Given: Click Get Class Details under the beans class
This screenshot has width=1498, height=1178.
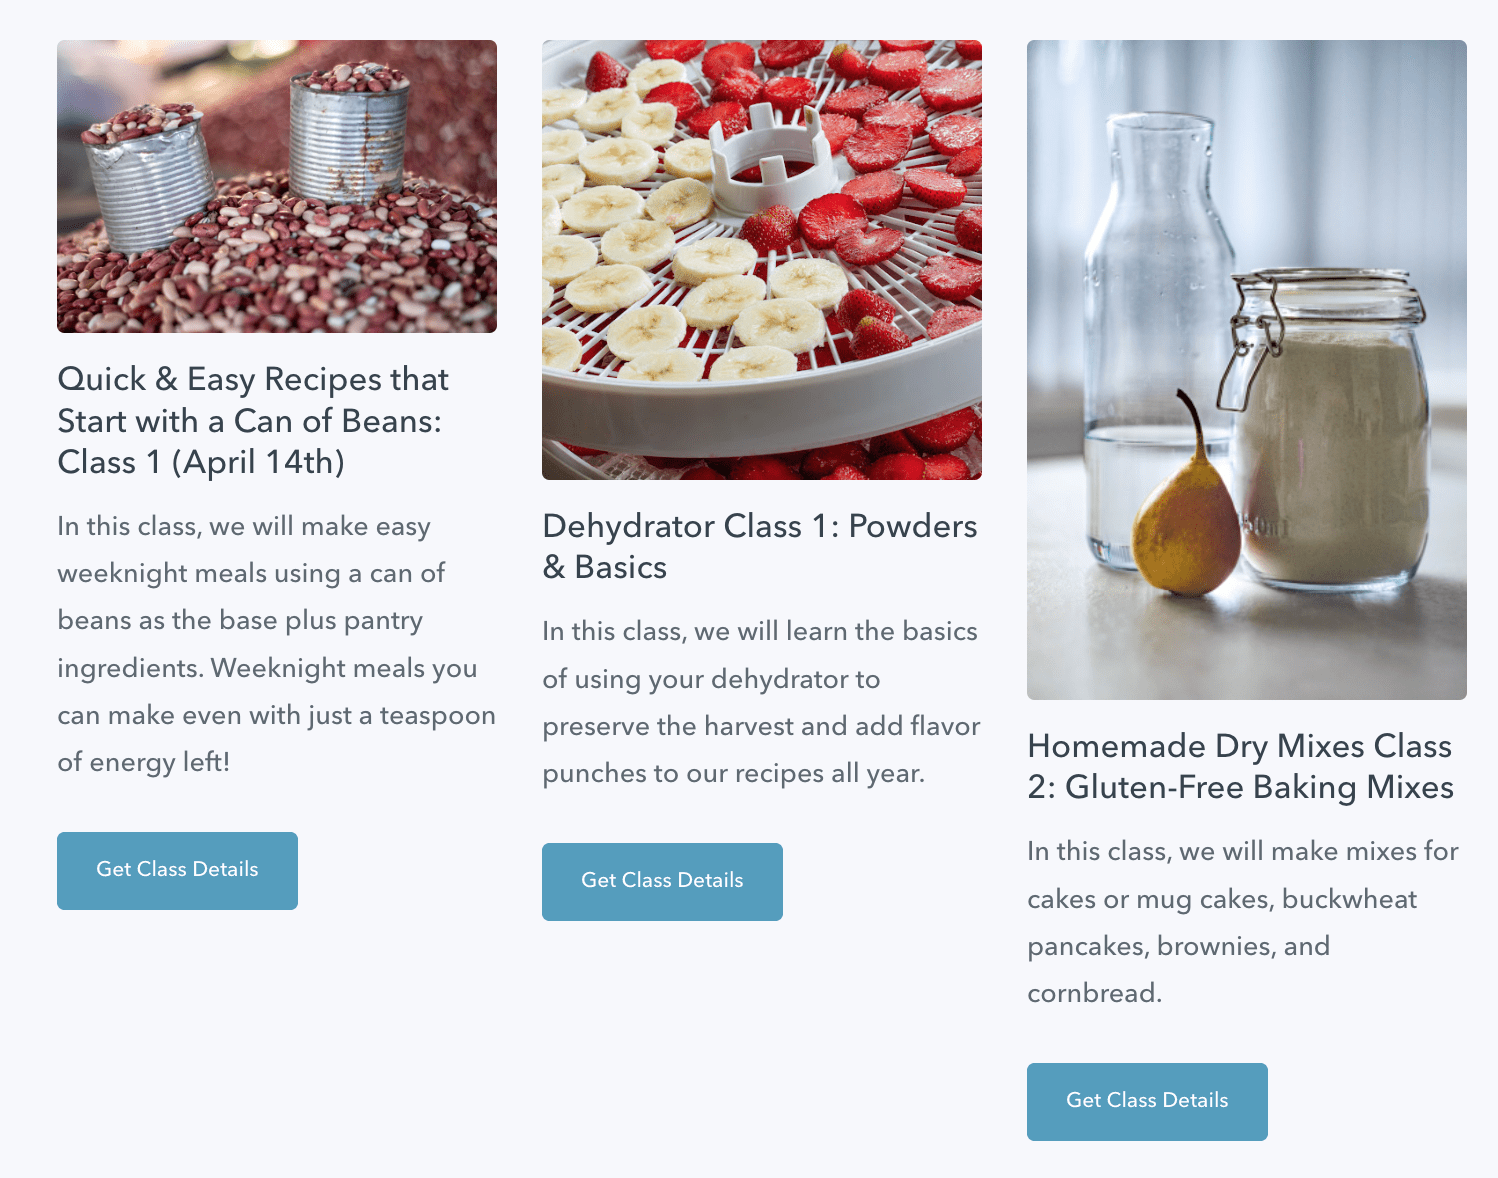Looking at the screenshot, I should (177, 870).
